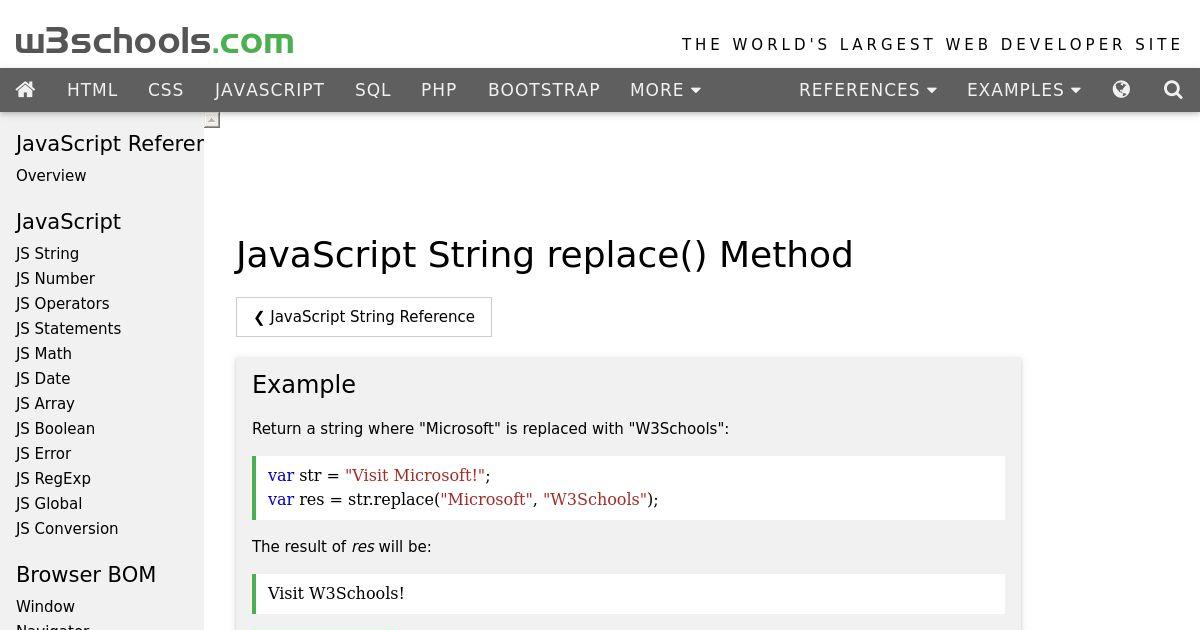Open JS Statements reference link
The width and height of the screenshot is (1200, 630).
point(68,329)
